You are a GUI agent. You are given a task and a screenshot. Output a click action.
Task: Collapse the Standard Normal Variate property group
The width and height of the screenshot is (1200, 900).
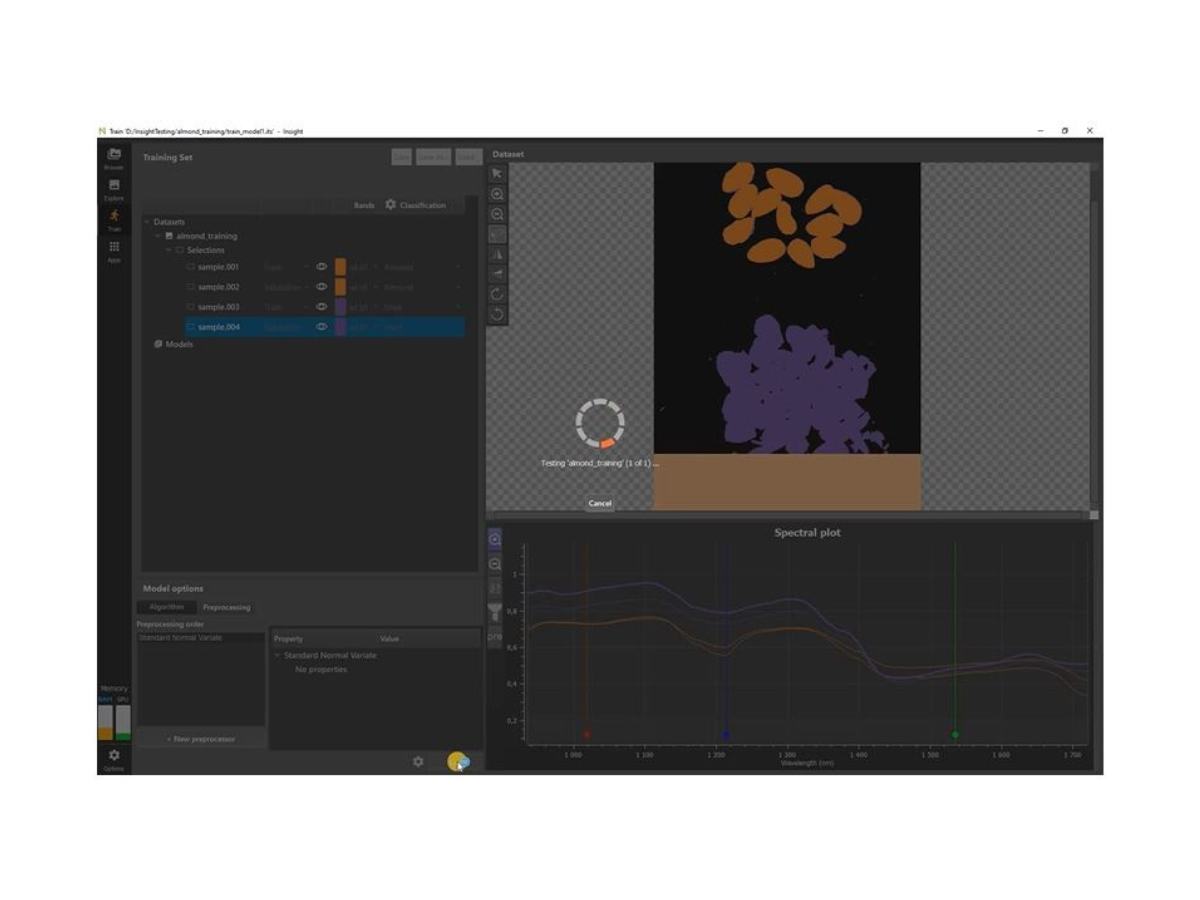[x=277, y=655]
